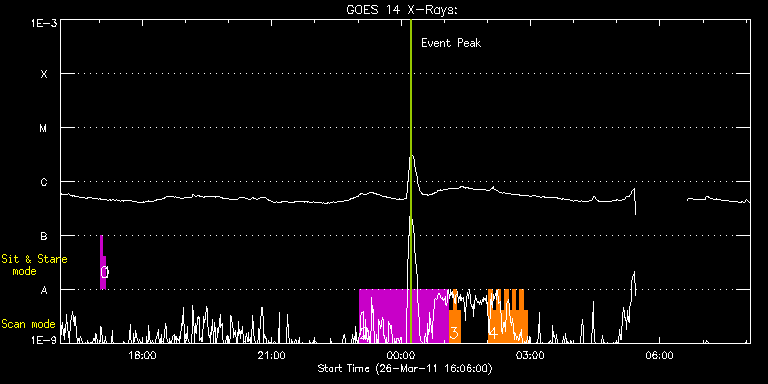The width and height of the screenshot is (768, 384).
Task: Click the Start Time axis caption
Action: (x=405, y=368)
